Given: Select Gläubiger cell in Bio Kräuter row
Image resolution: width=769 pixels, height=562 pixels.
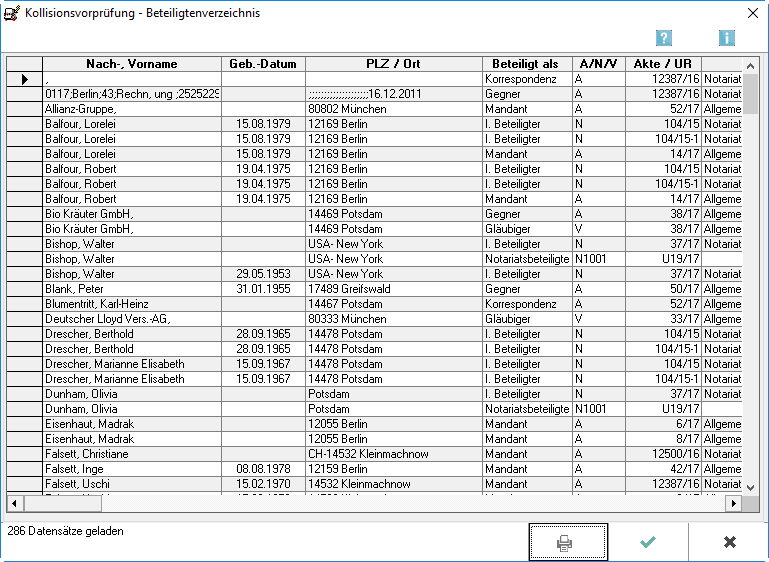Looking at the screenshot, I should coord(527,229).
